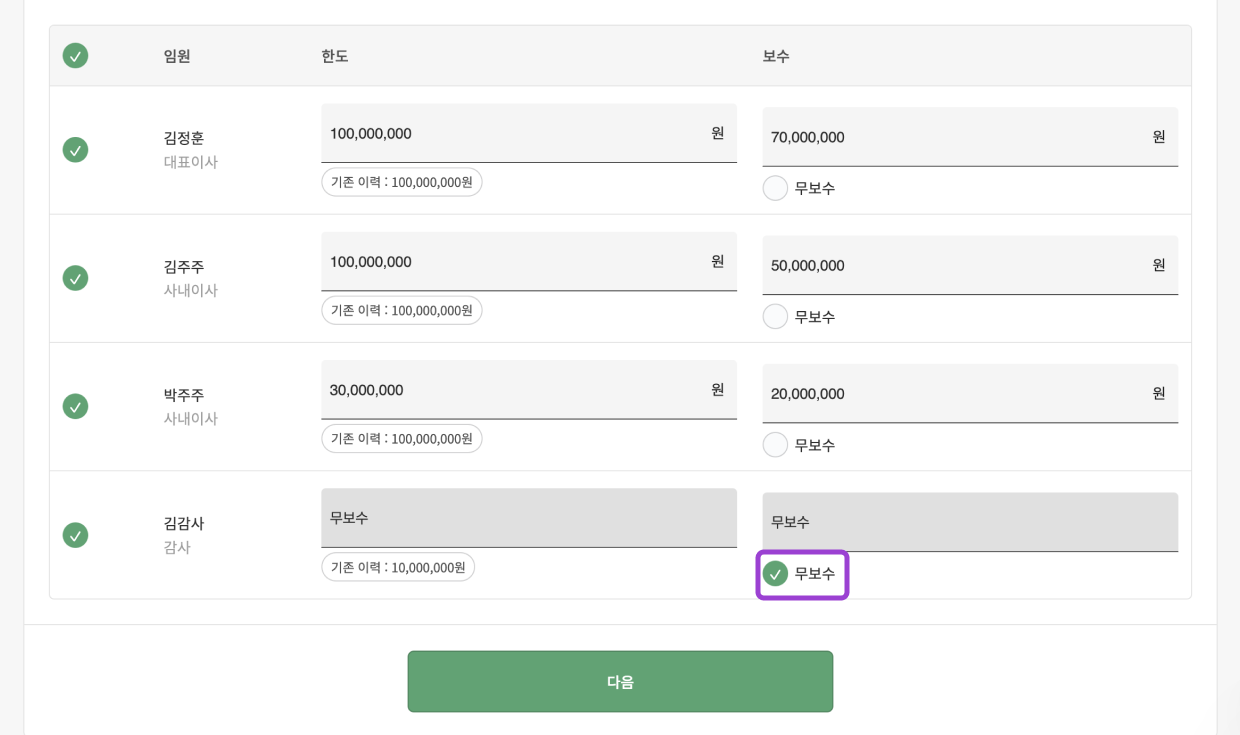Select the green check icon next to 박주주
The width and height of the screenshot is (1240, 735).
coord(75,406)
